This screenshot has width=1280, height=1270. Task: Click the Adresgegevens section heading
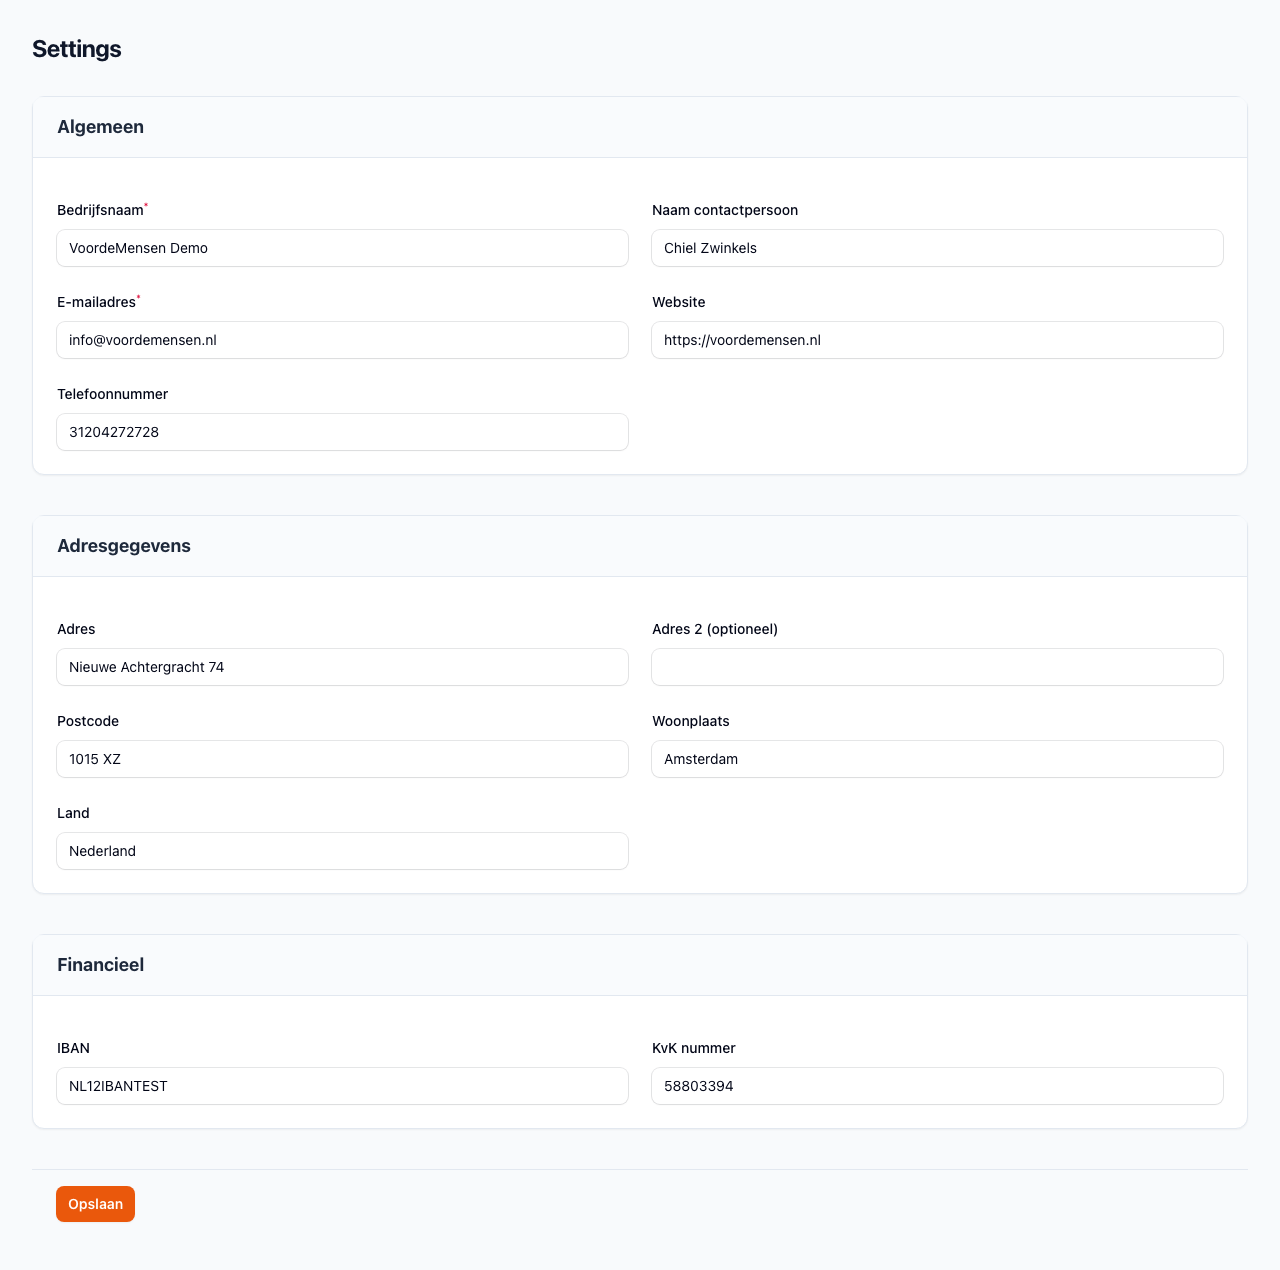pos(124,546)
